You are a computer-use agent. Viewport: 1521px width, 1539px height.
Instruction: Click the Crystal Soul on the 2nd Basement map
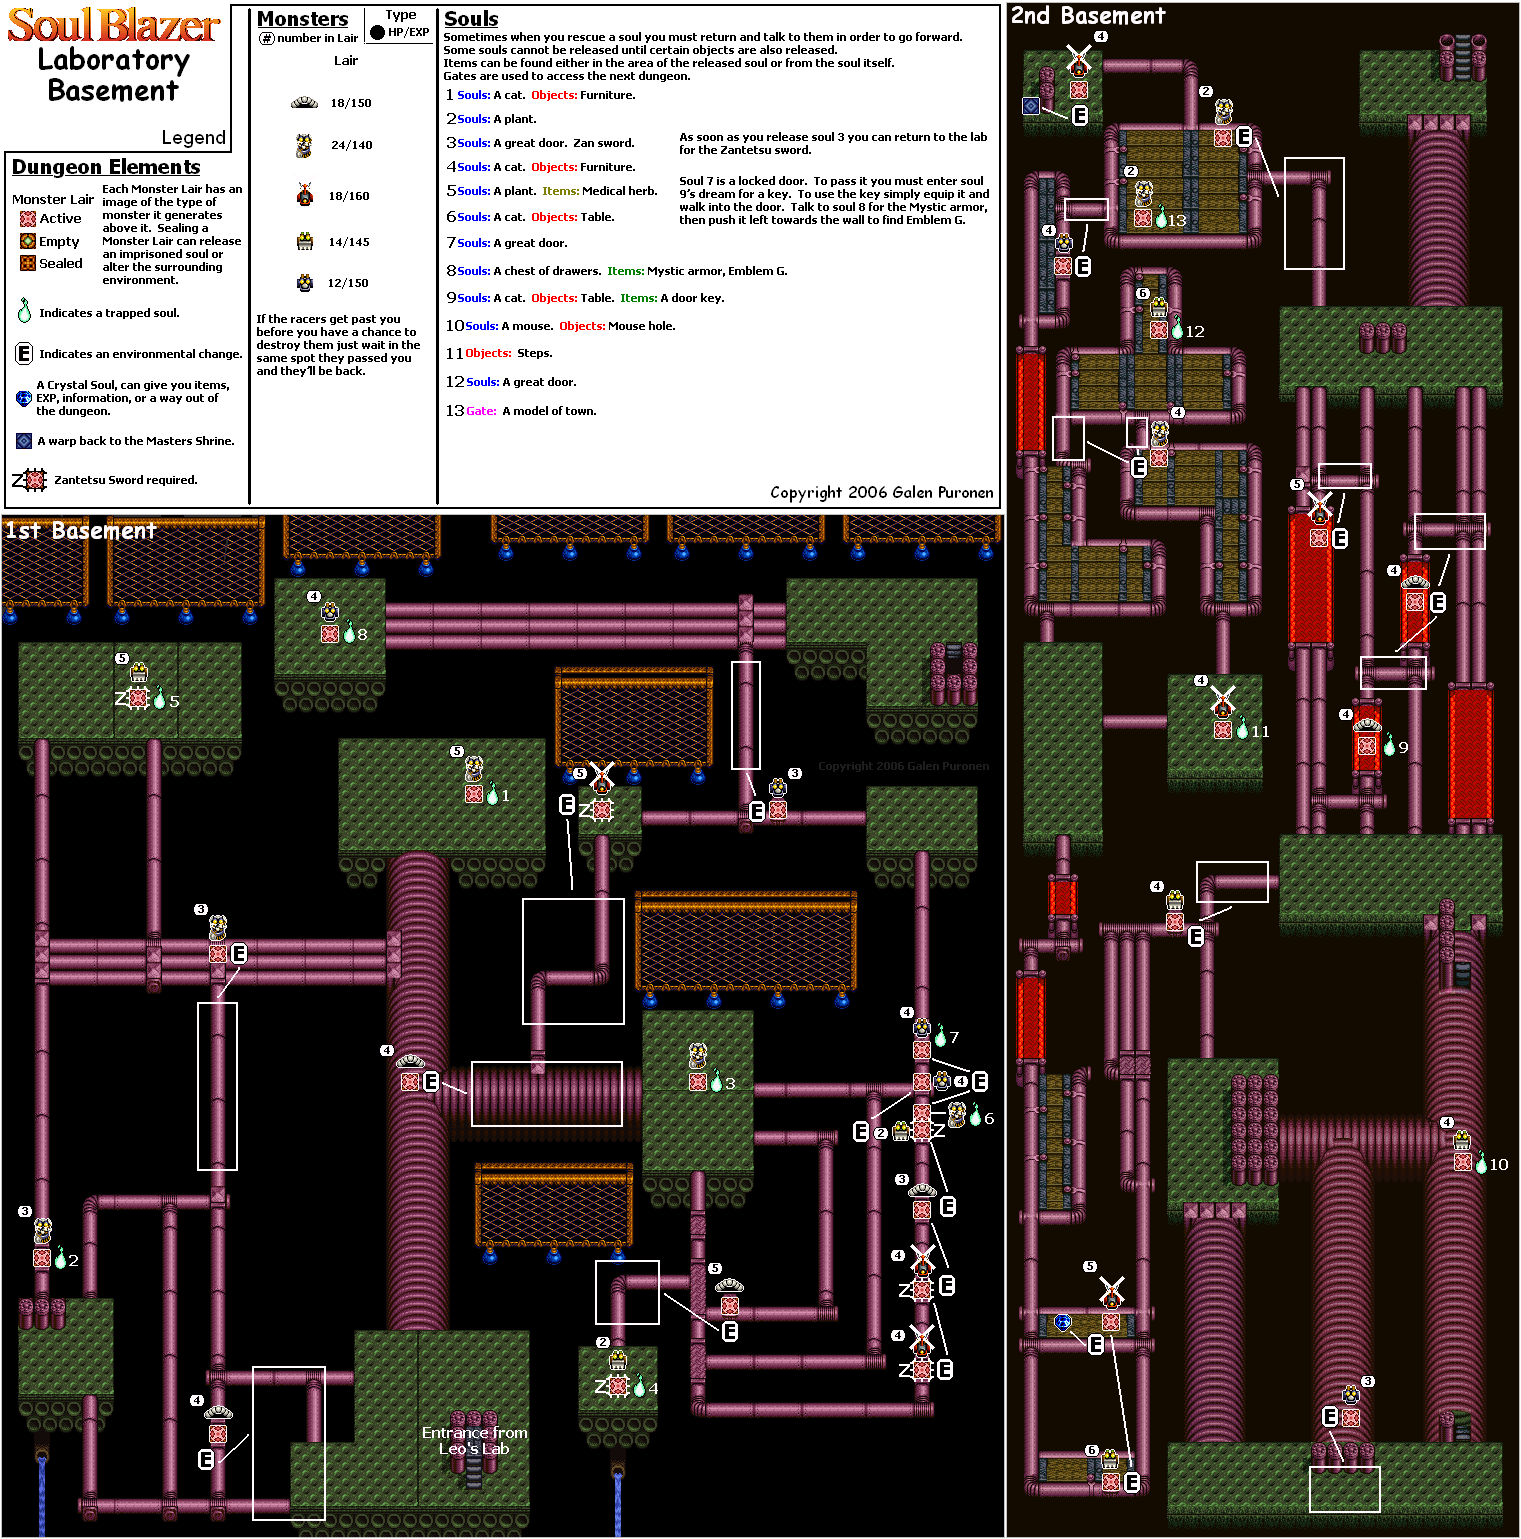(1063, 1322)
